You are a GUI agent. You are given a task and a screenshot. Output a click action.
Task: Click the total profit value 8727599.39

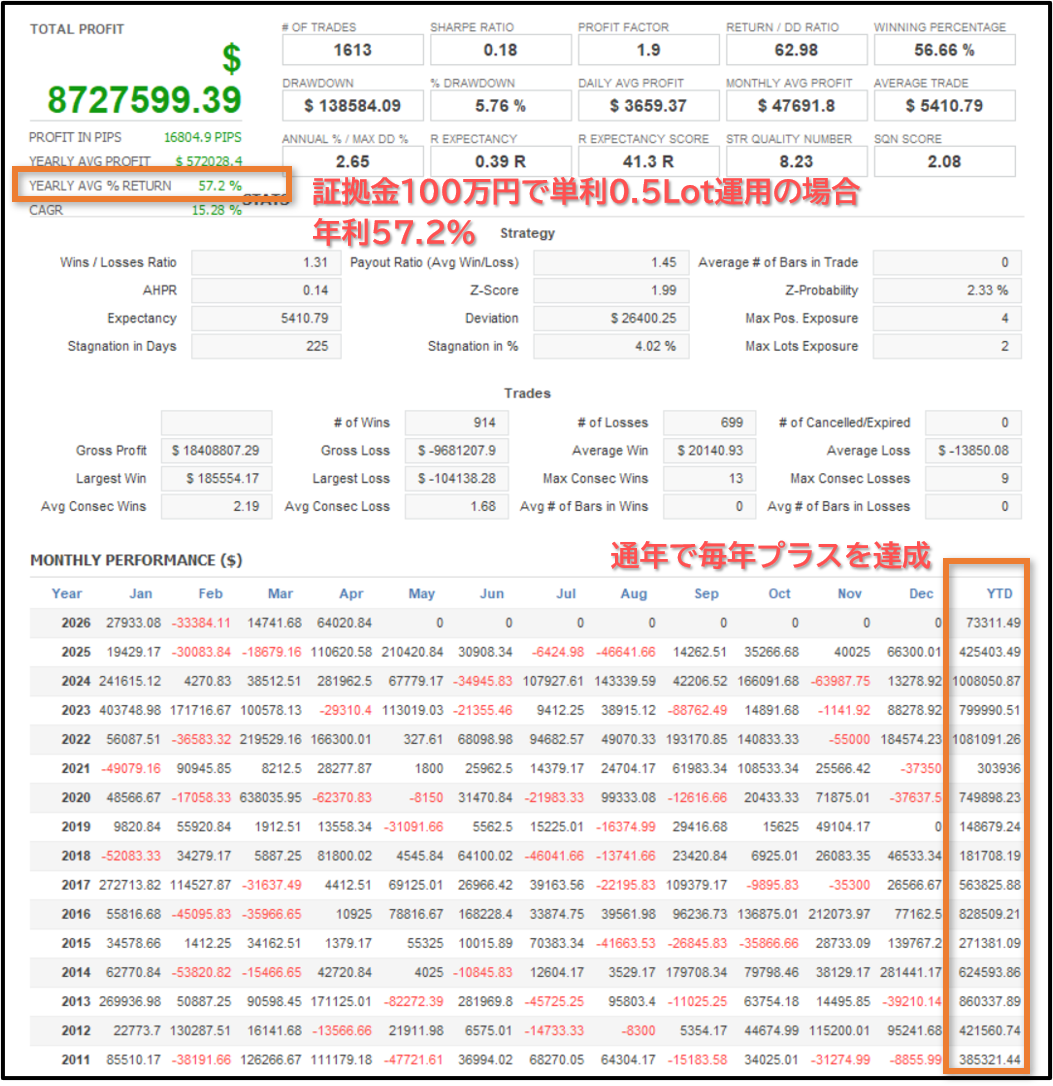pos(144,100)
